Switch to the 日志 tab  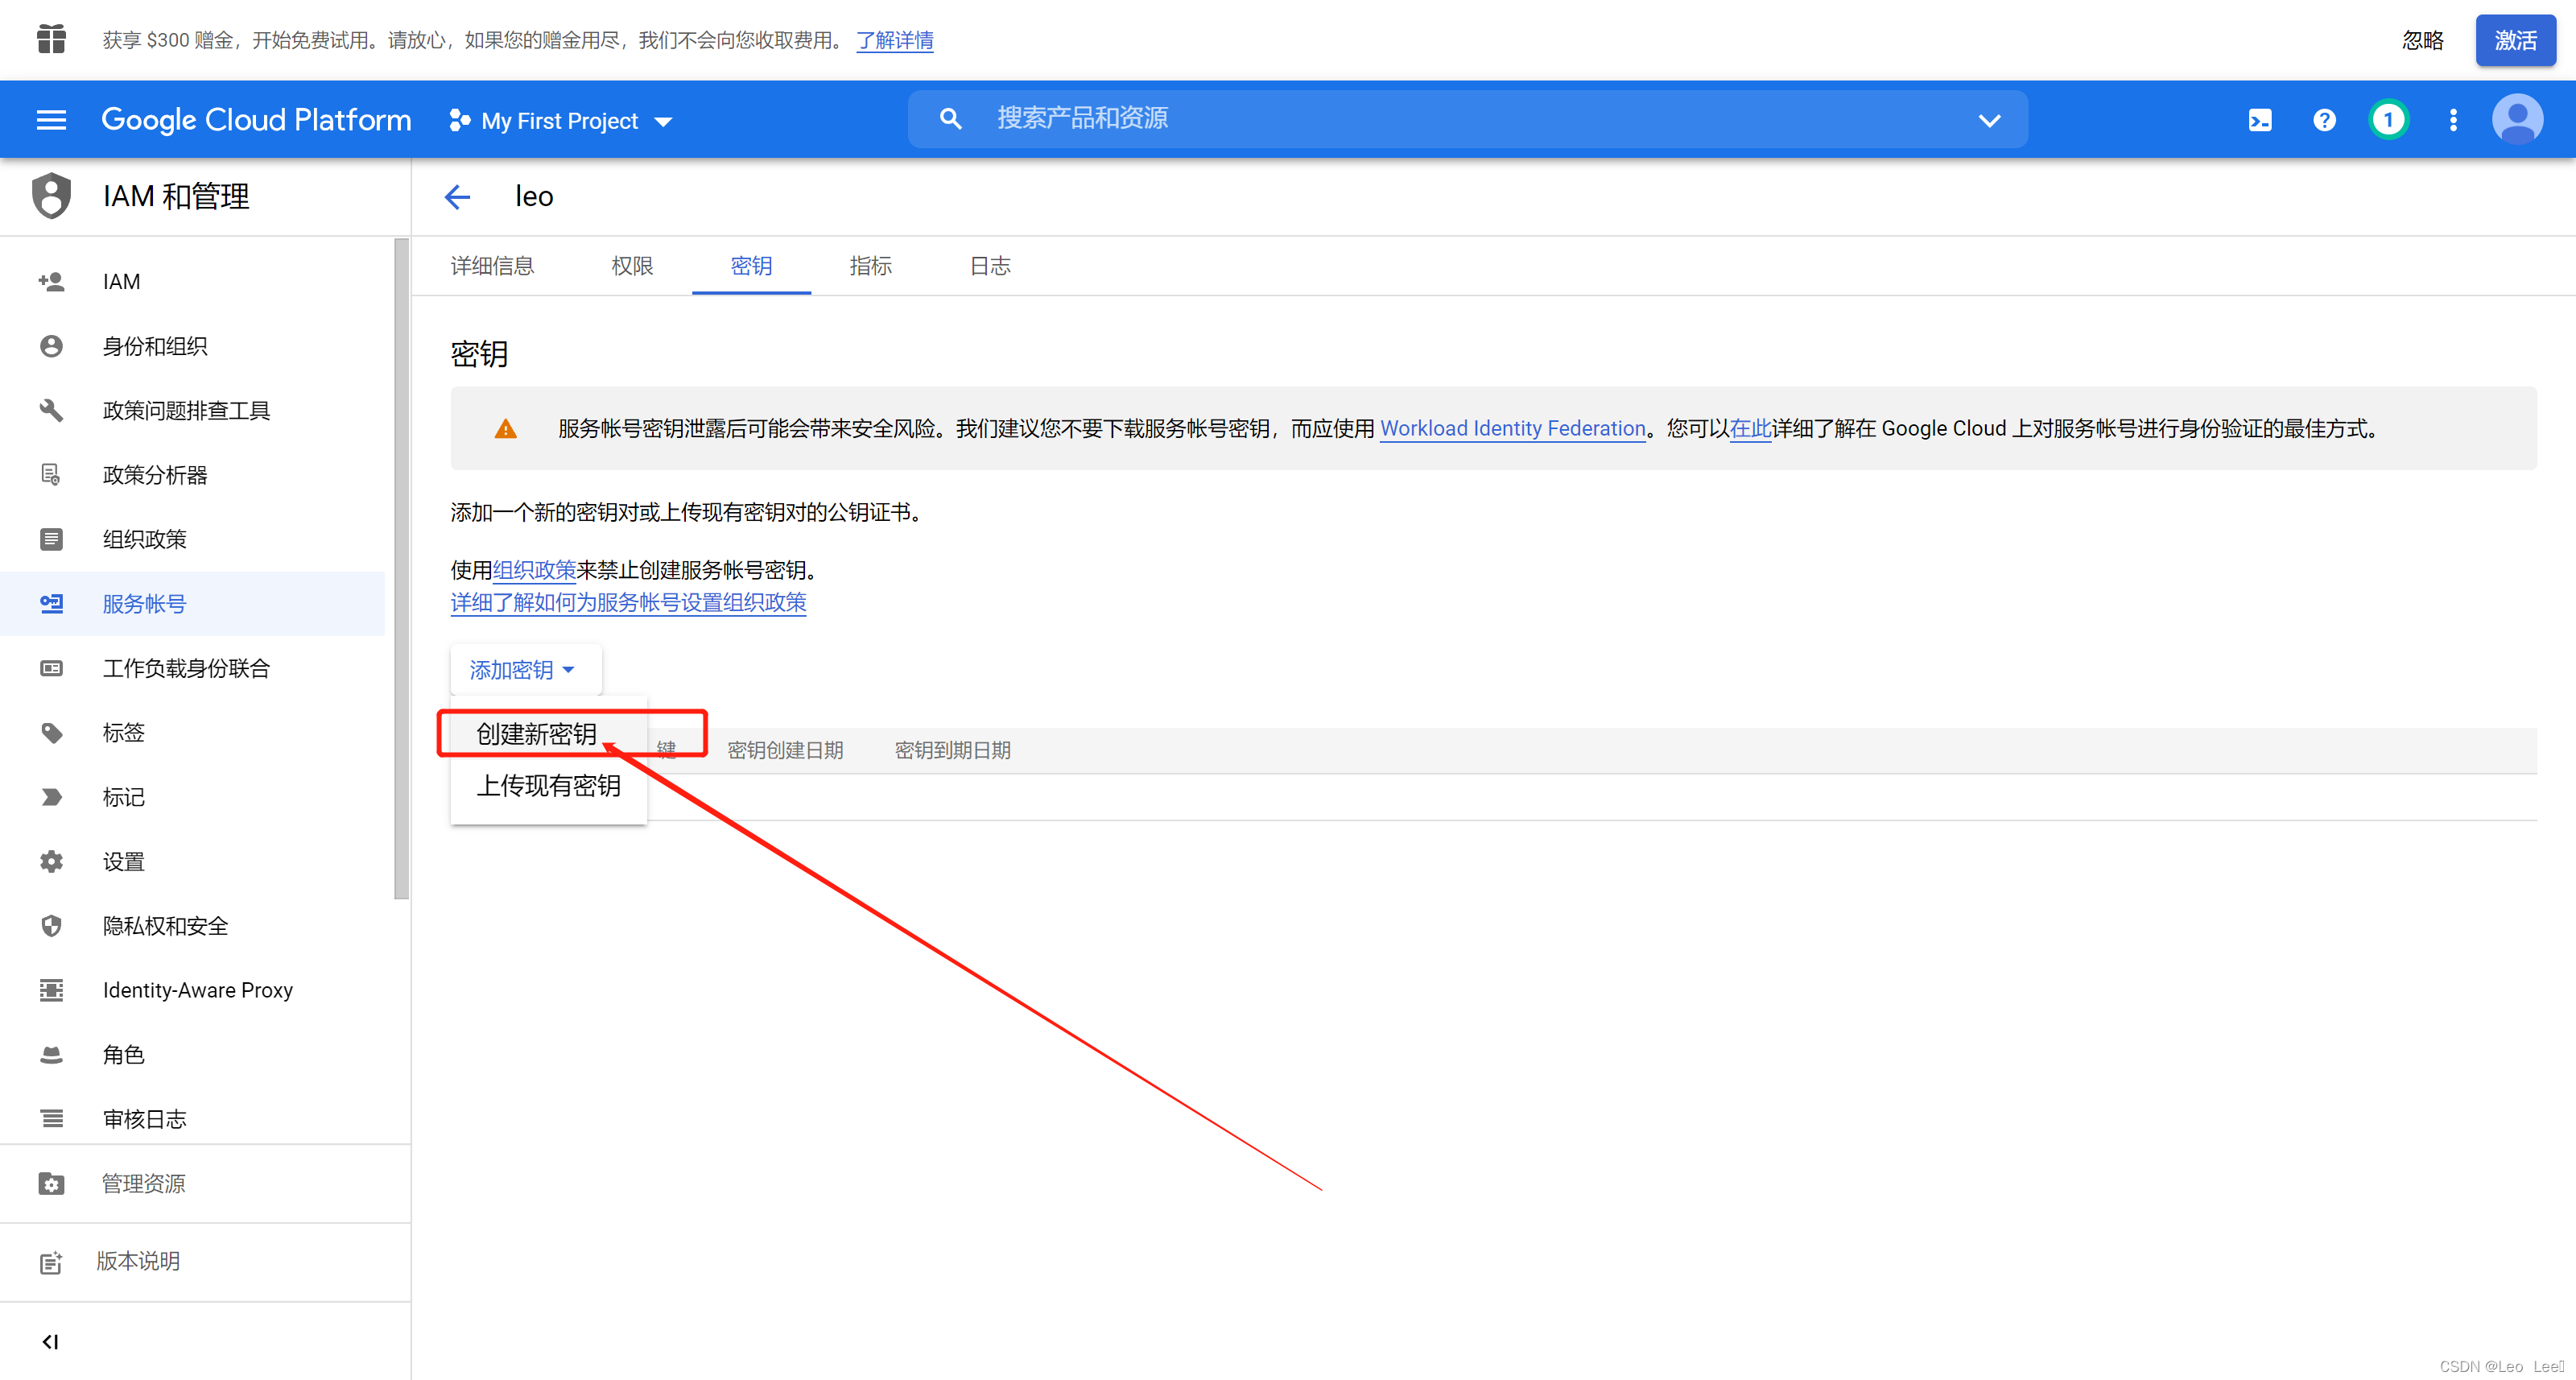pos(989,266)
